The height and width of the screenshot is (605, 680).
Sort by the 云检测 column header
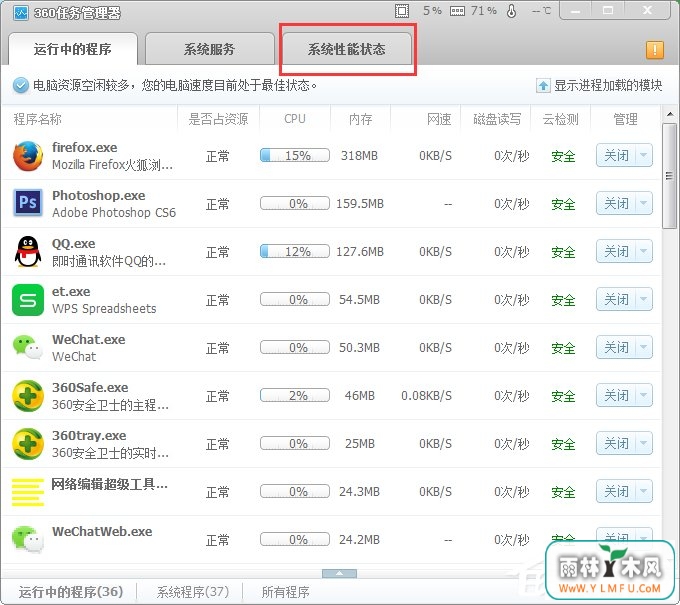(561, 119)
